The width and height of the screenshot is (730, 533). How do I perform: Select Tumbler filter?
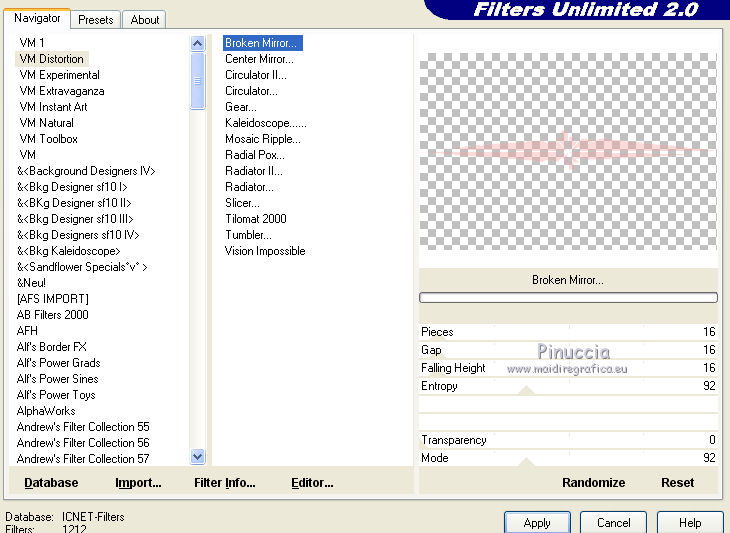click(x=248, y=235)
